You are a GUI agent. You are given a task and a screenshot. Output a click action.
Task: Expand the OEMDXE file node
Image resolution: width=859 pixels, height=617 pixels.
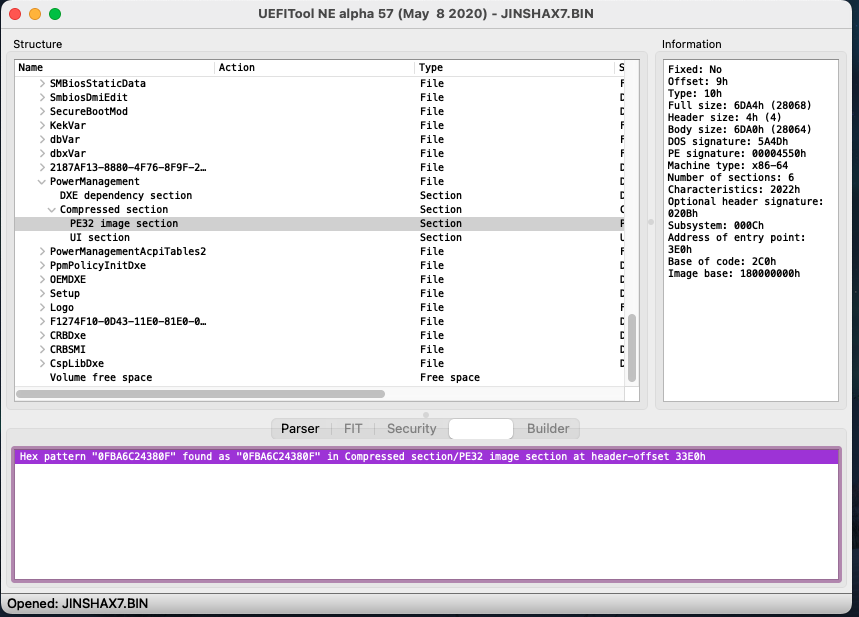point(42,279)
